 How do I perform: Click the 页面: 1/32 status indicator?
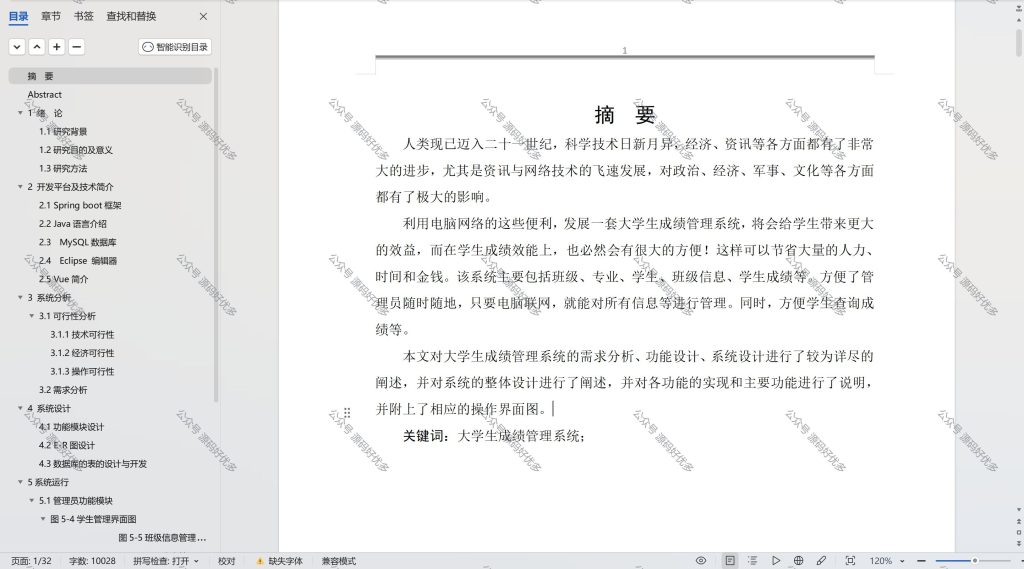tap(31, 561)
